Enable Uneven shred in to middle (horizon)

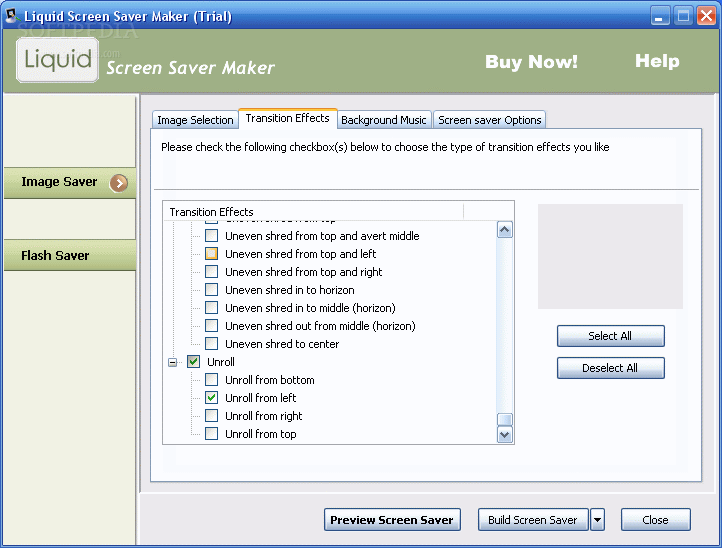click(211, 308)
